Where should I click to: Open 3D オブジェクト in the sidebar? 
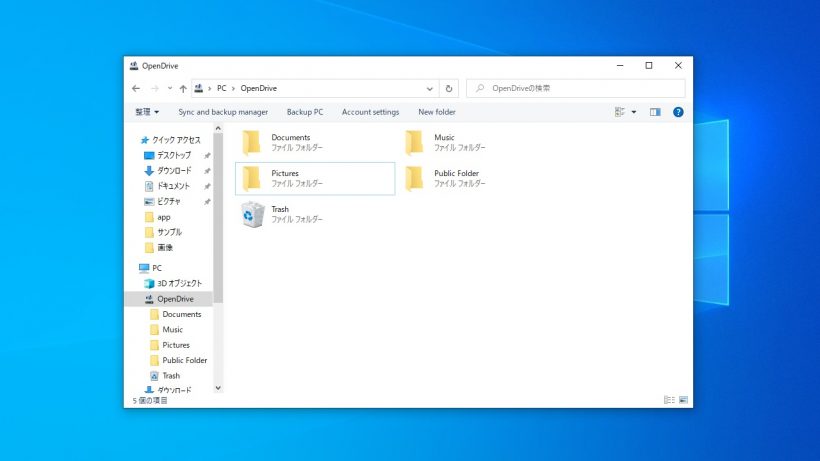179,283
